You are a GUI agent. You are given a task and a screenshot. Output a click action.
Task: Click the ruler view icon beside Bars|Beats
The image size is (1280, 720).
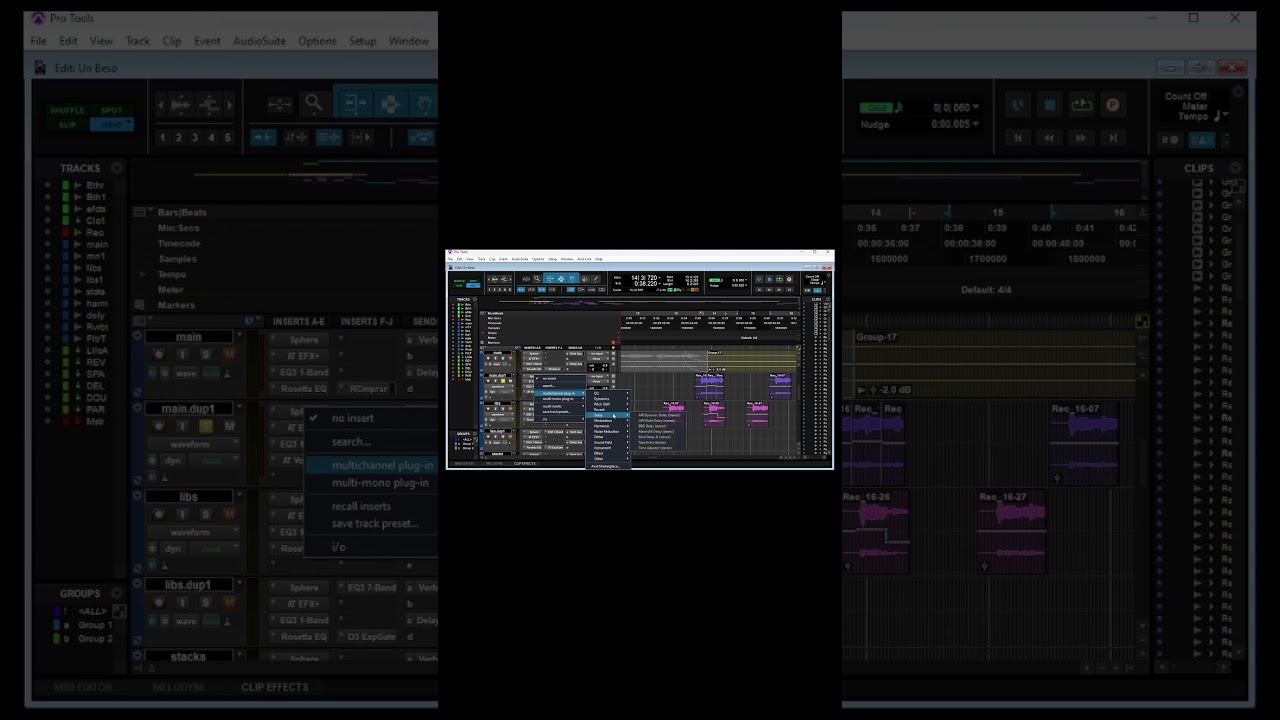tap(482, 313)
